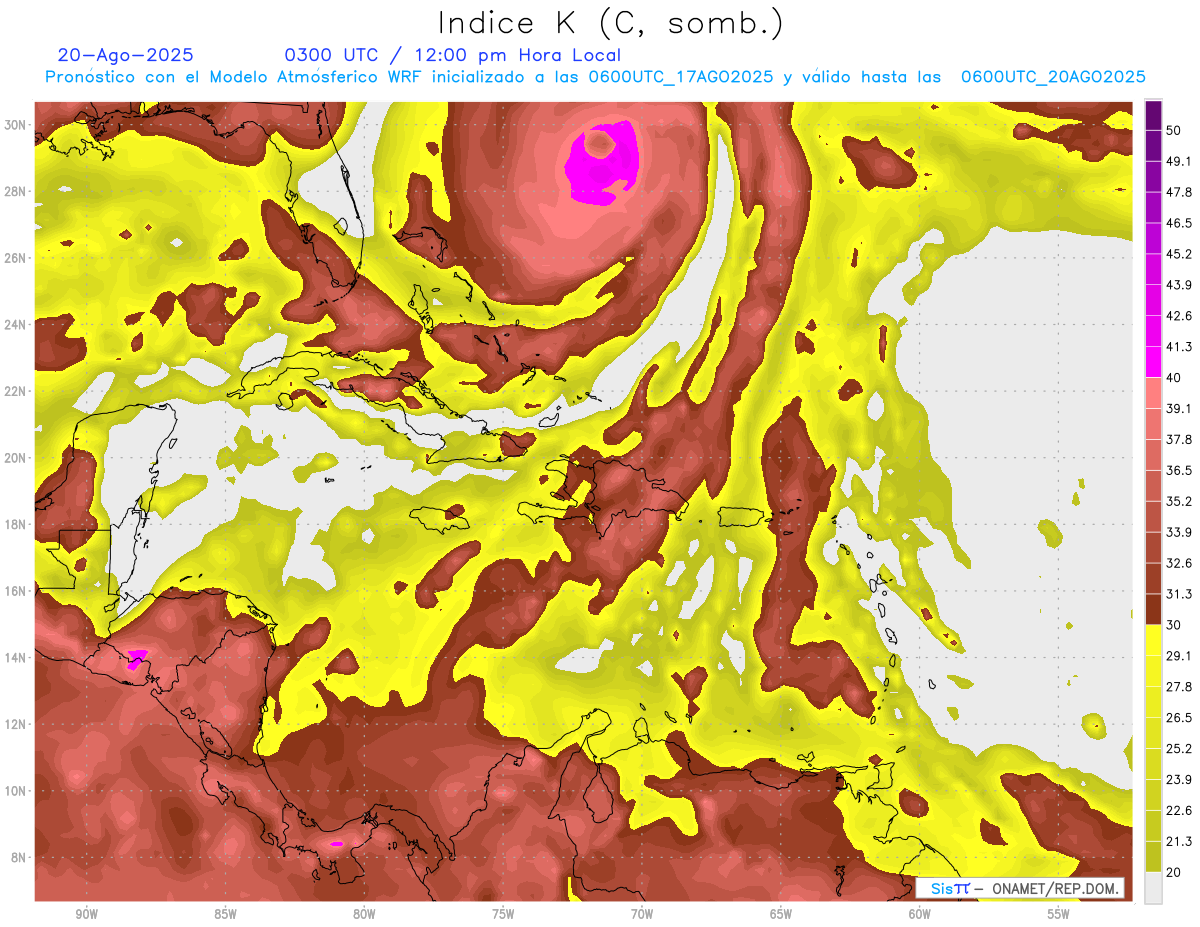The image size is (1200, 927).
Task: Click the '26N' latitude label
Action: tap(15, 257)
